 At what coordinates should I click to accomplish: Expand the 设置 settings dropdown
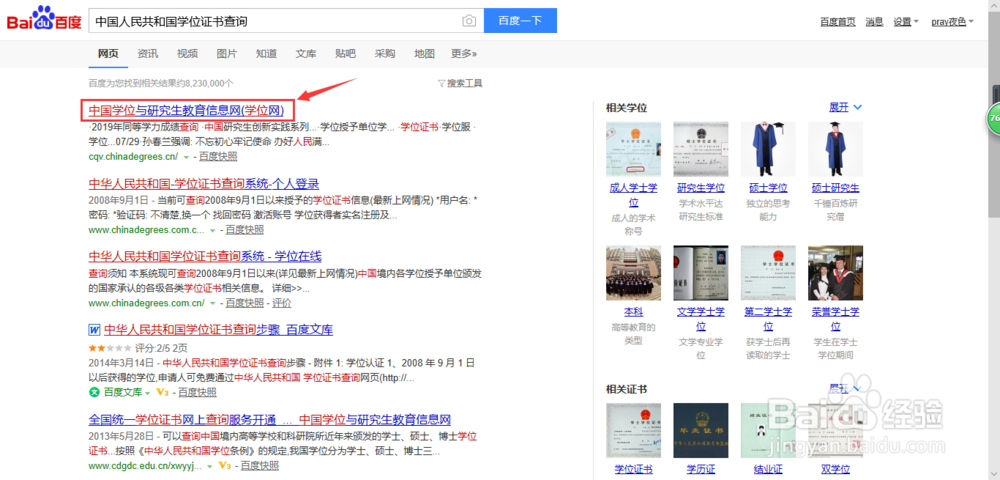coord(906,22)
